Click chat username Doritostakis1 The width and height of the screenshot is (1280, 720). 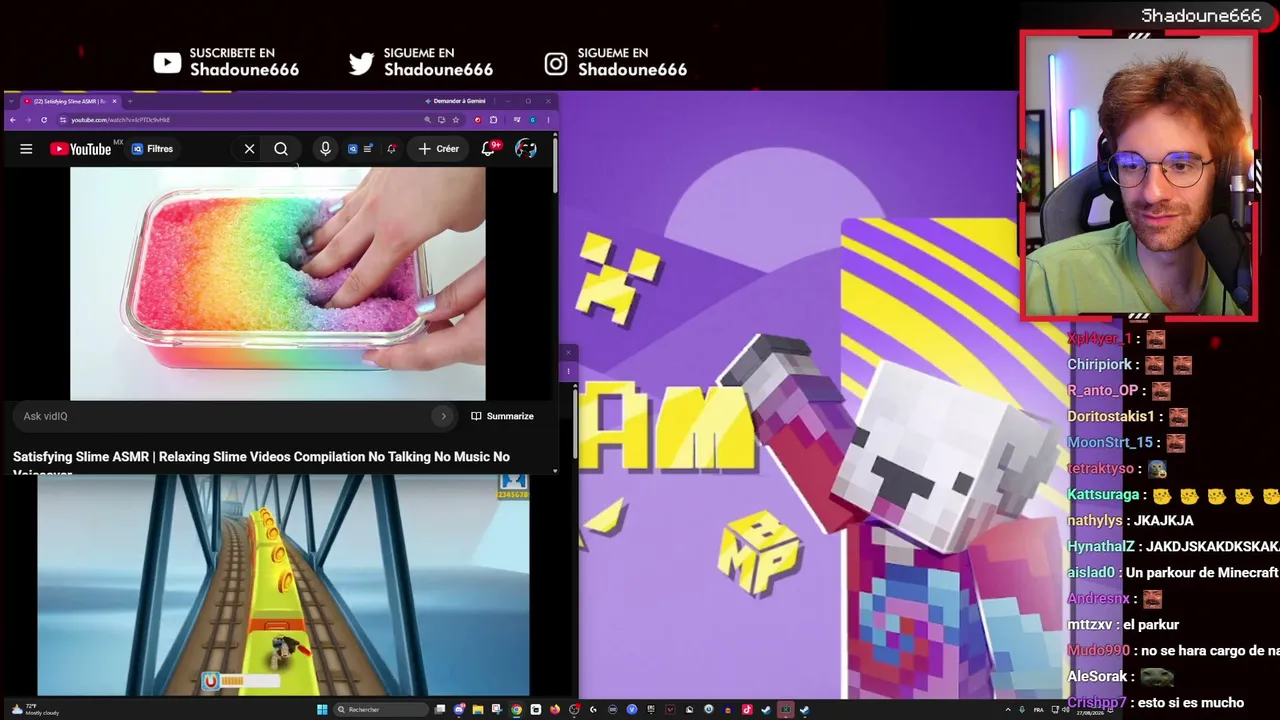coord(1111,417)
